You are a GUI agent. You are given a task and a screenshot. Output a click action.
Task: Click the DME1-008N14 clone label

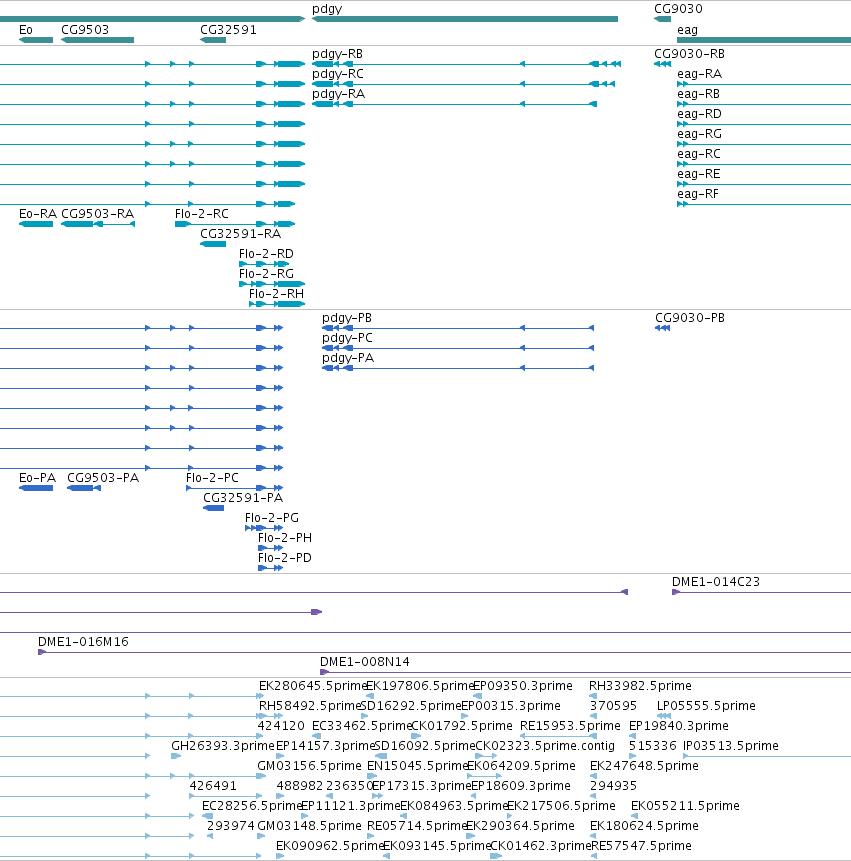pos(365,662)
